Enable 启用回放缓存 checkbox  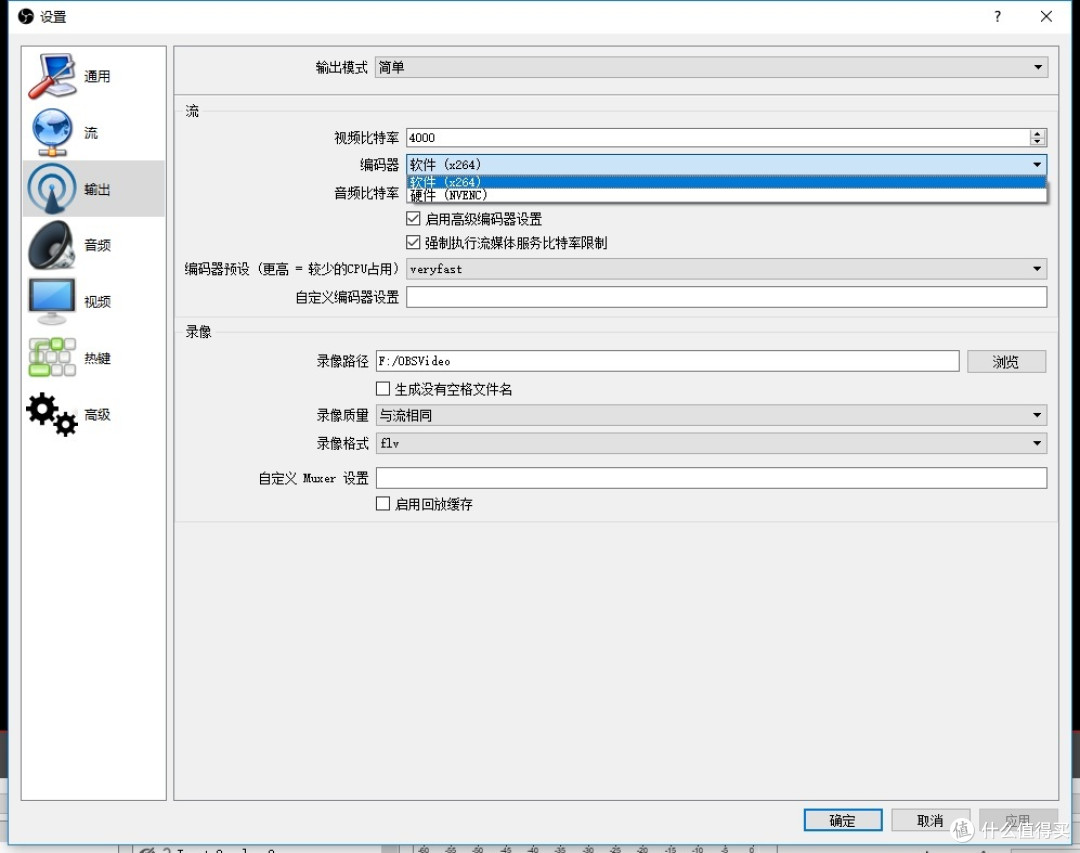(x=383, y=504)
